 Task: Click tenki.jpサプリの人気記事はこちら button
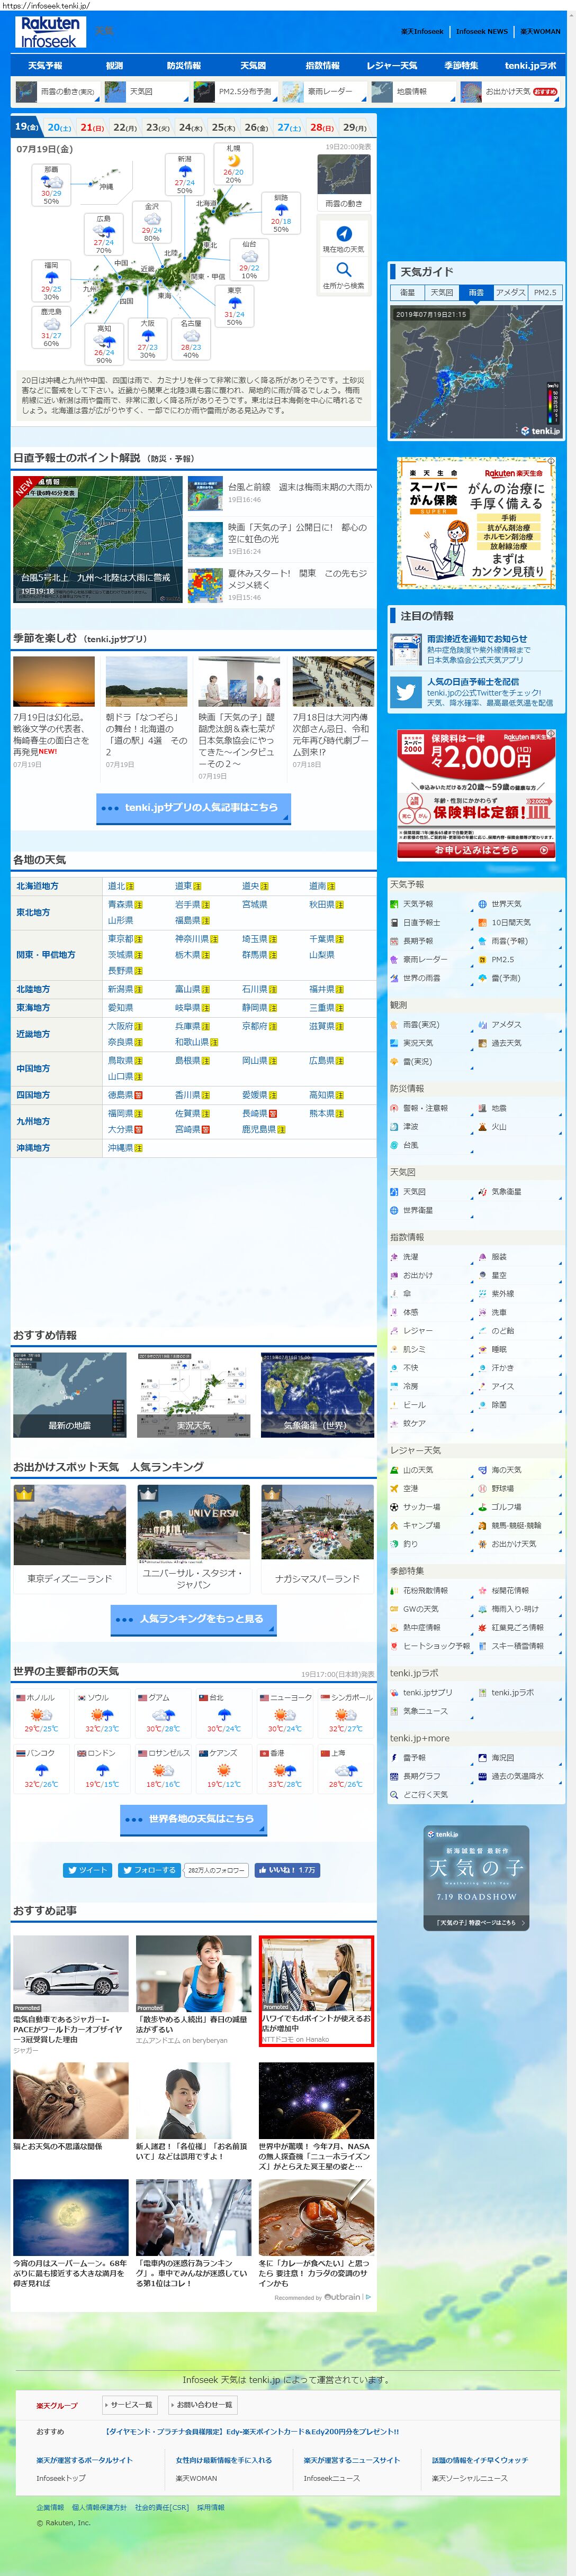click(x=193, y=808)
